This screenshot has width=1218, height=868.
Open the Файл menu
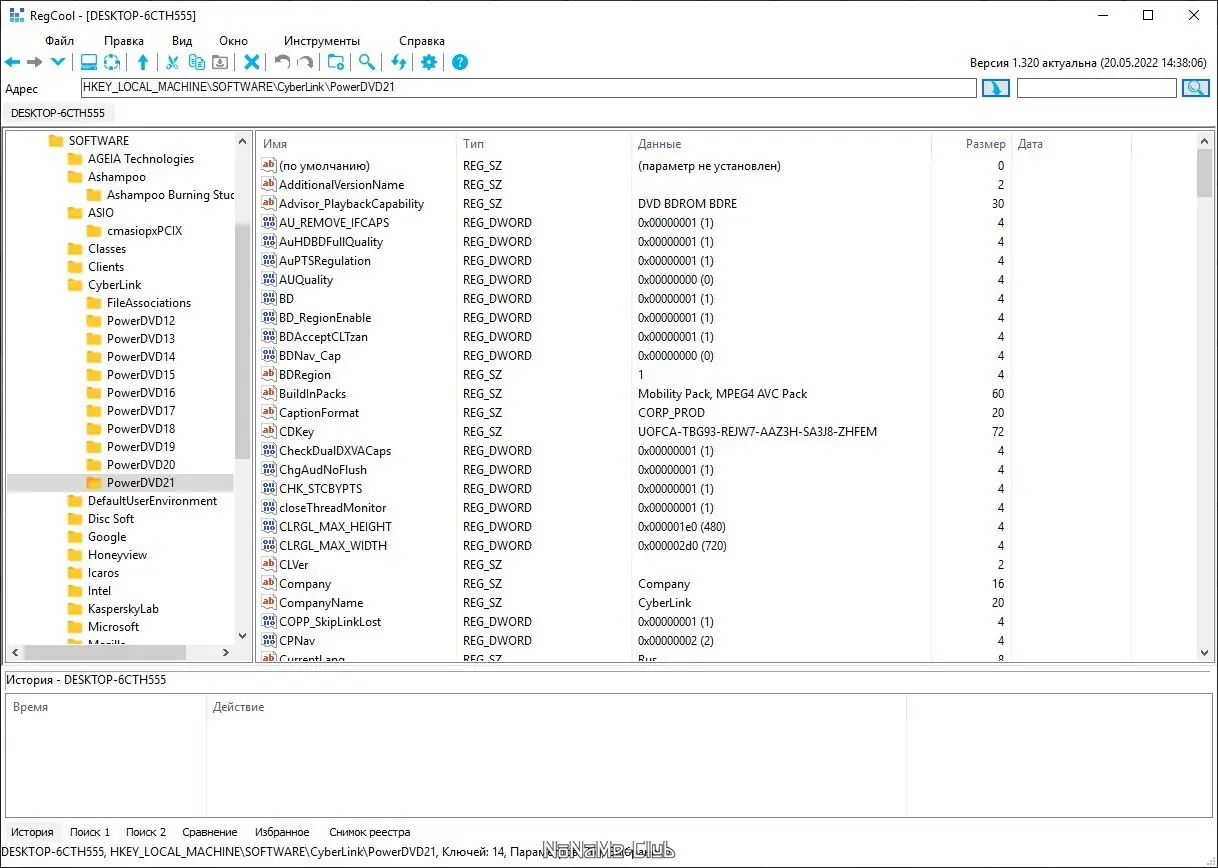coord(59,41)
